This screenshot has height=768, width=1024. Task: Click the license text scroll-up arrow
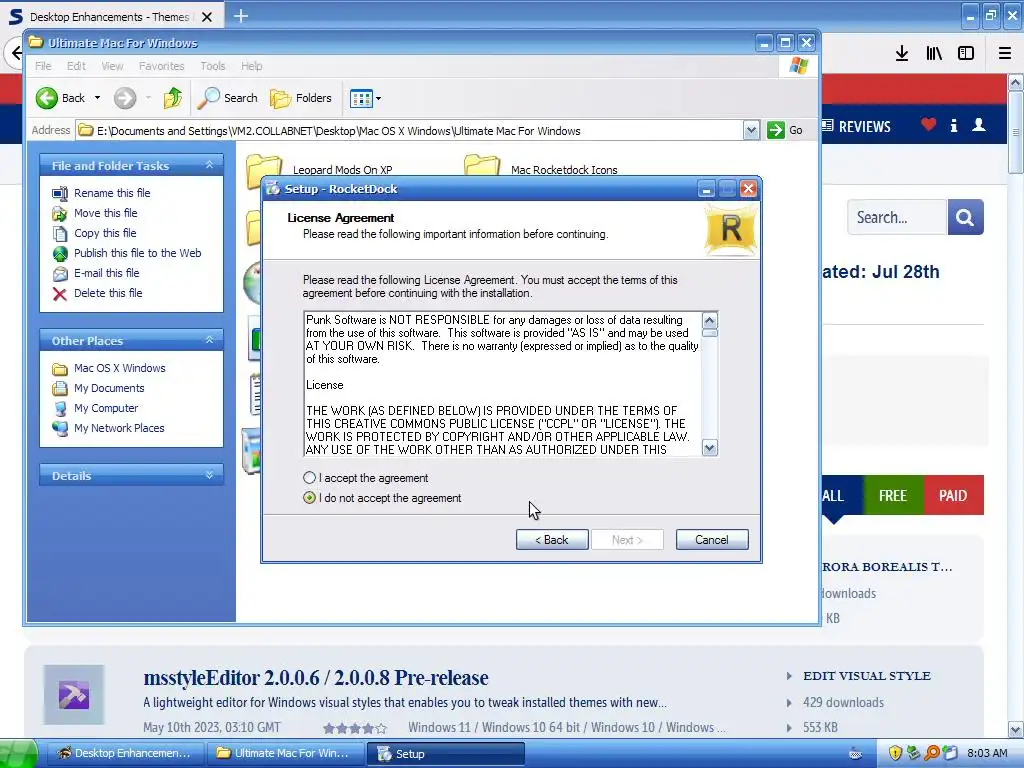point(709,320)
